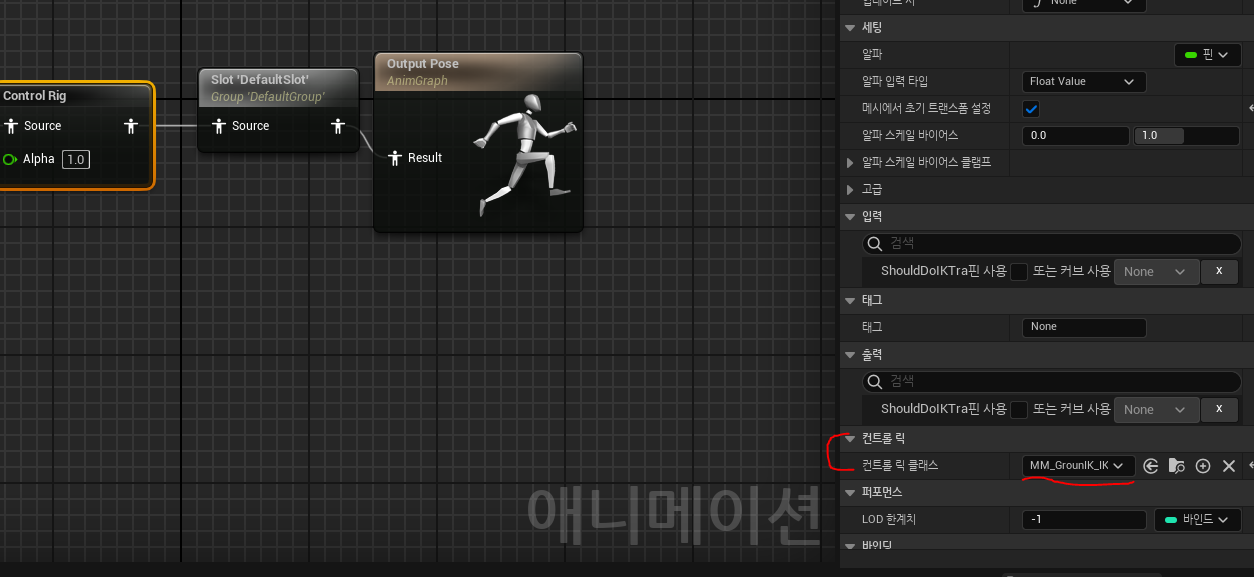Collapse the 입력 section
This screenshot has height=577, width=1254.
click(x=850, y=217)
